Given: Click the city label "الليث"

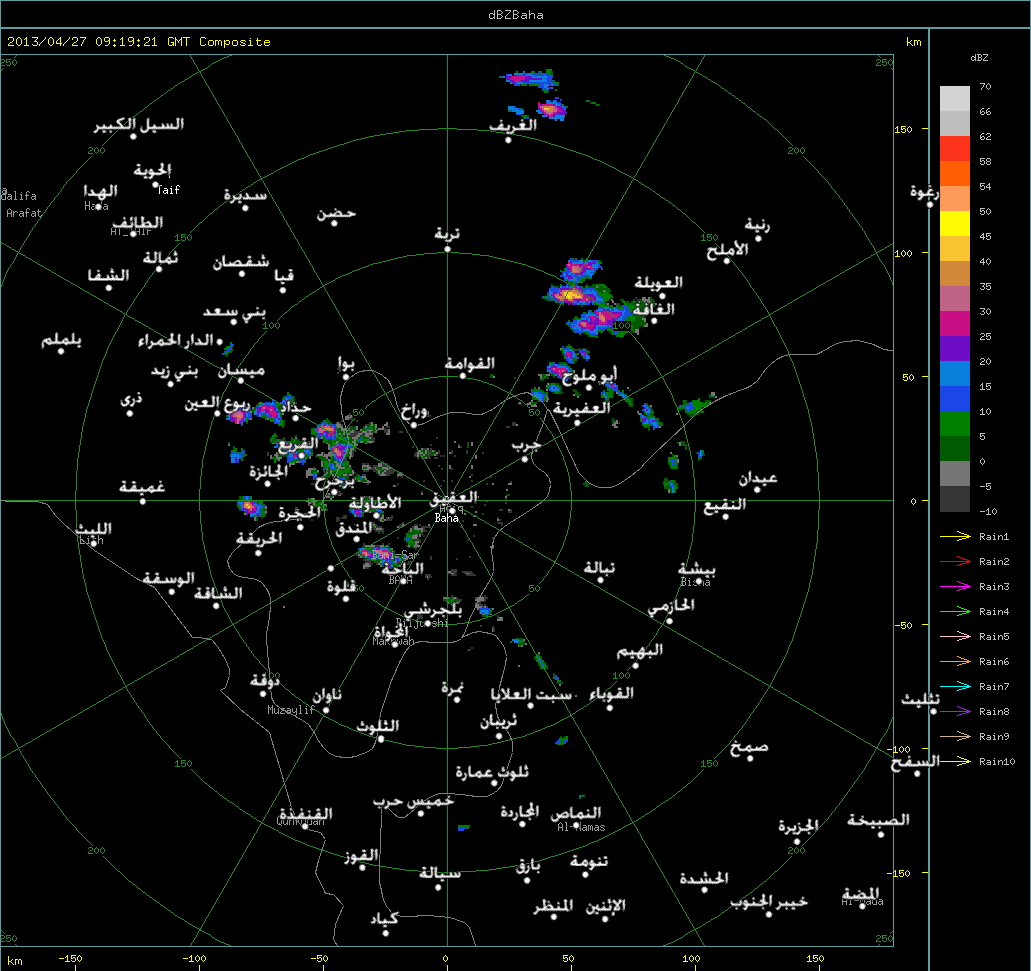Looking at the screenshot, I should (x=94, y=529).
